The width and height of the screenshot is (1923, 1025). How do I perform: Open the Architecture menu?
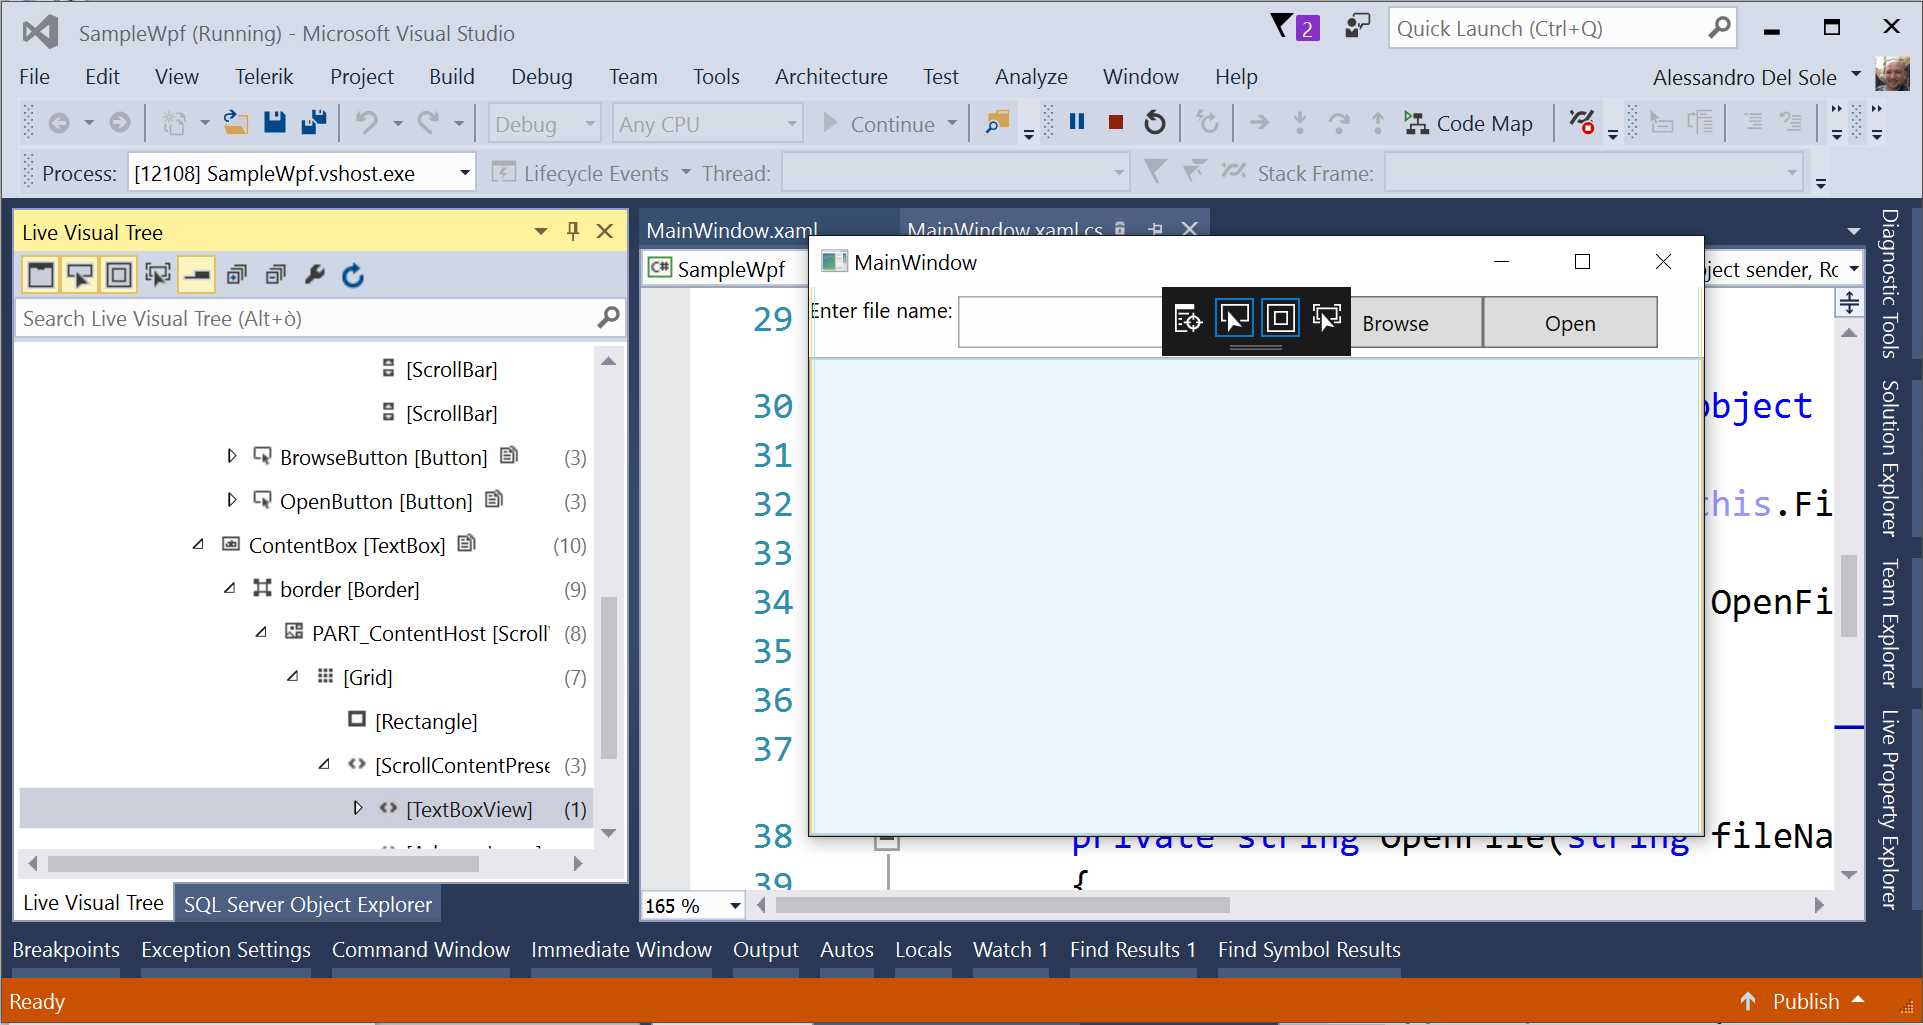coord(831,76)
